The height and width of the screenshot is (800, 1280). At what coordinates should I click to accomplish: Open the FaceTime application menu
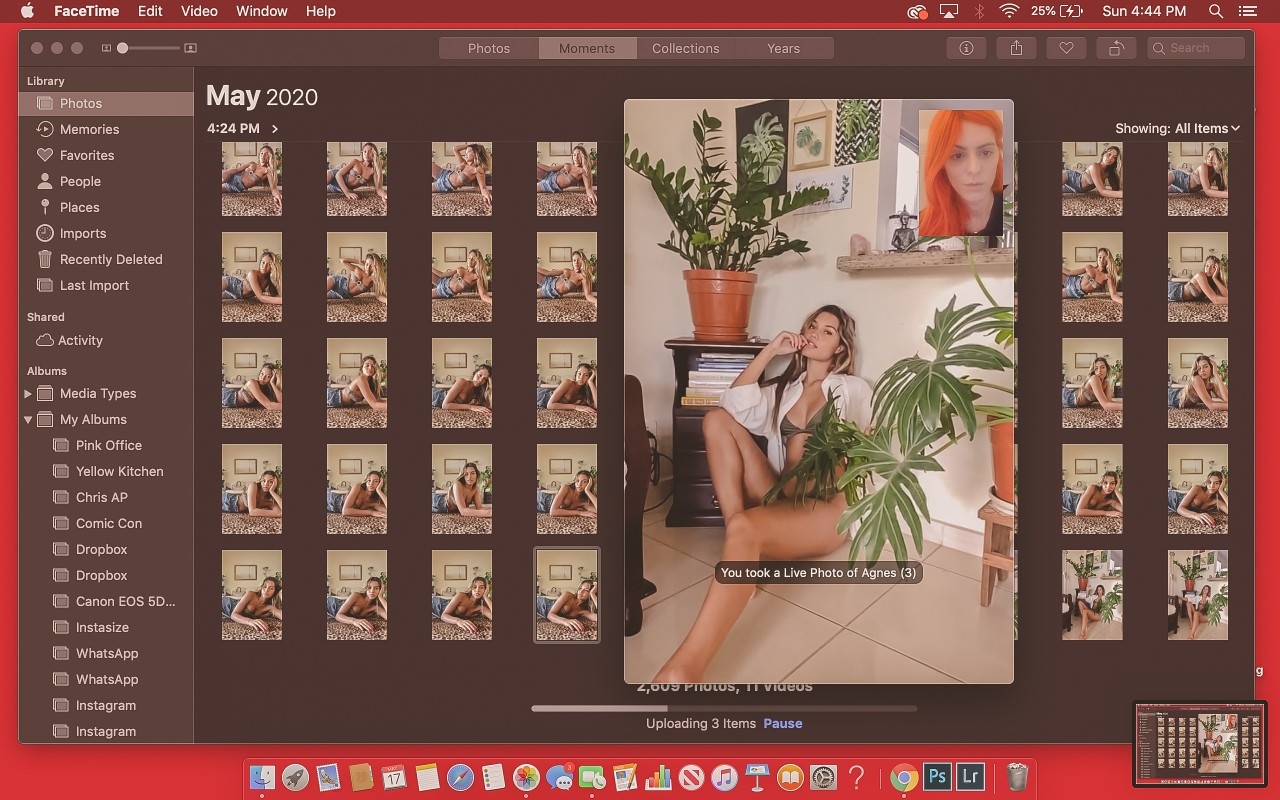(x=86, y=11)
